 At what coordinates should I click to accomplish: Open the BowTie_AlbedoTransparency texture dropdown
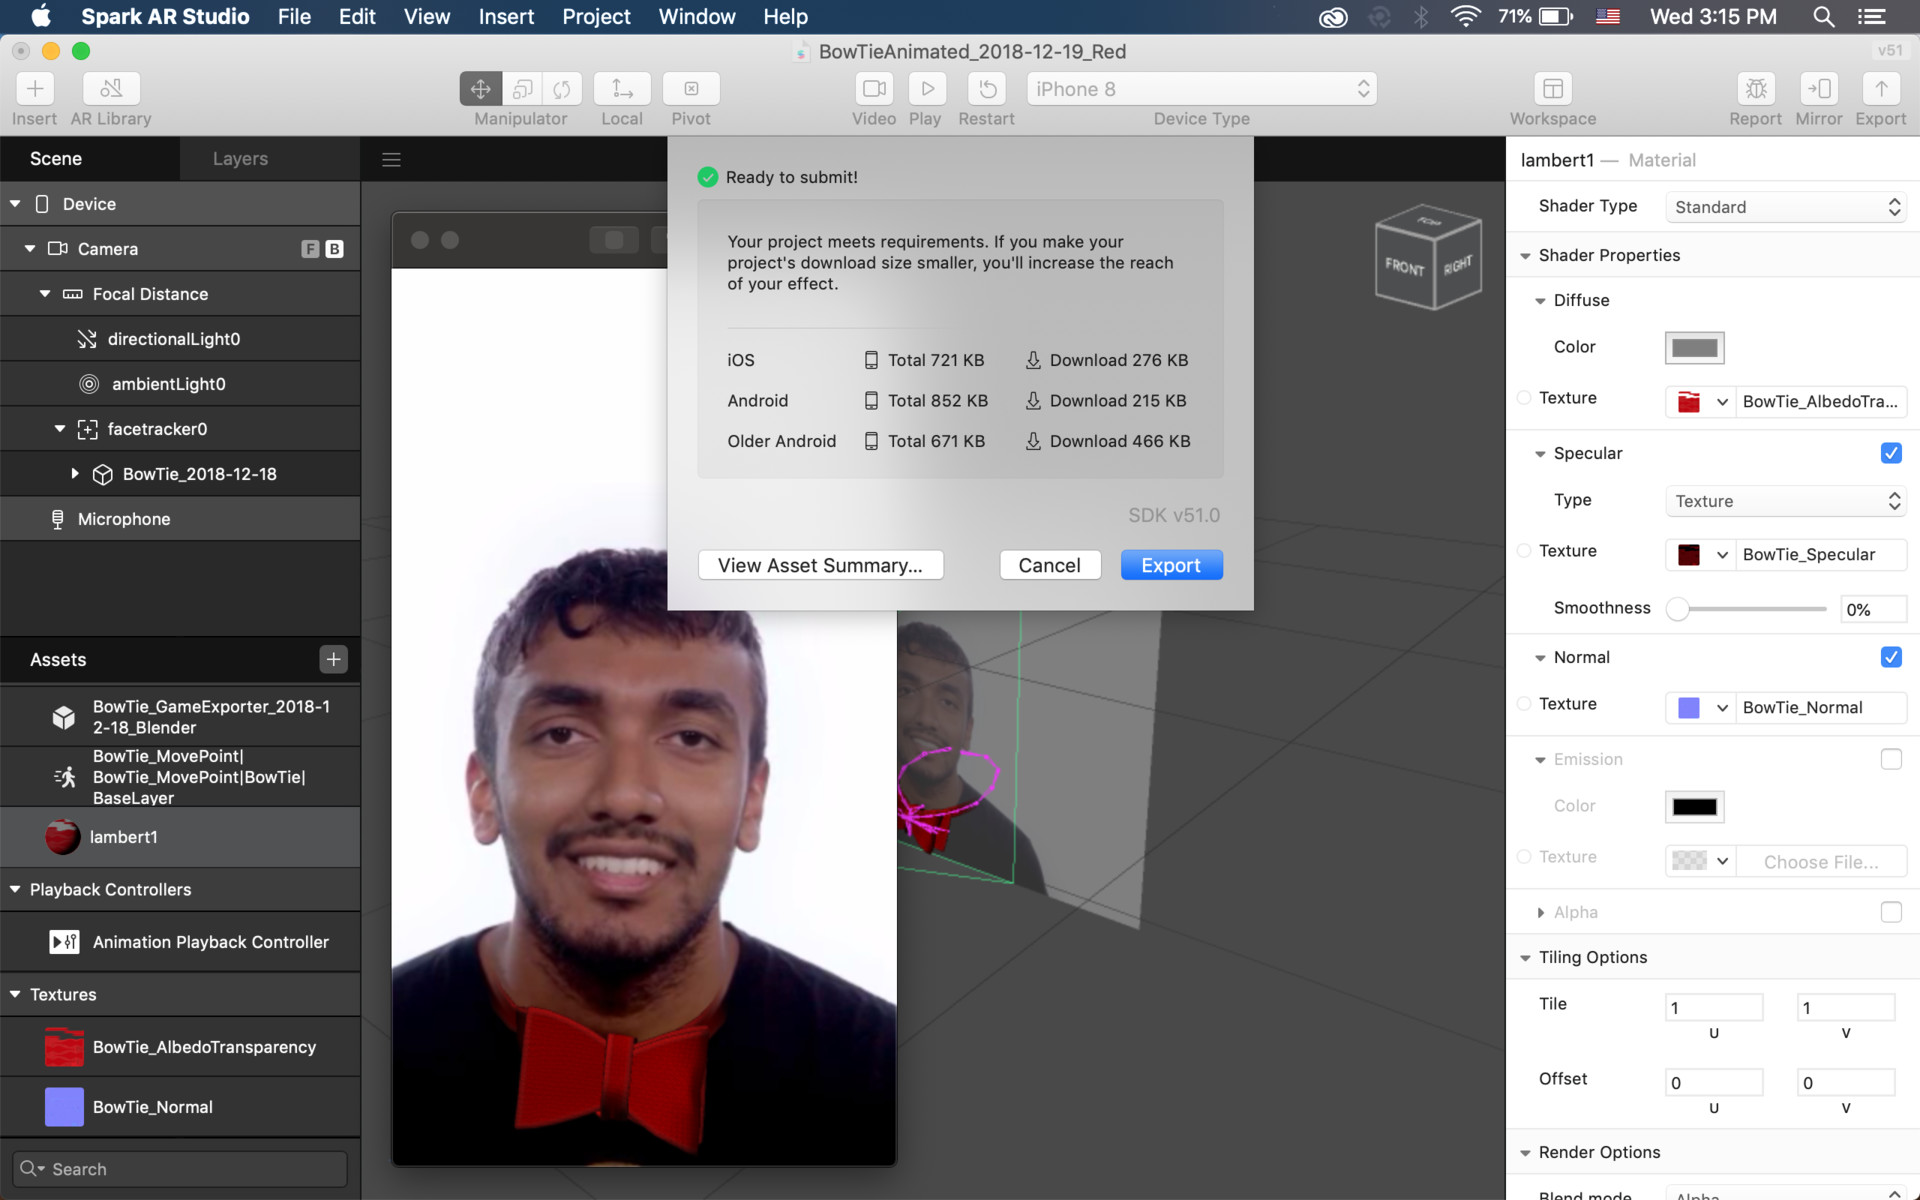(1722, 402)
